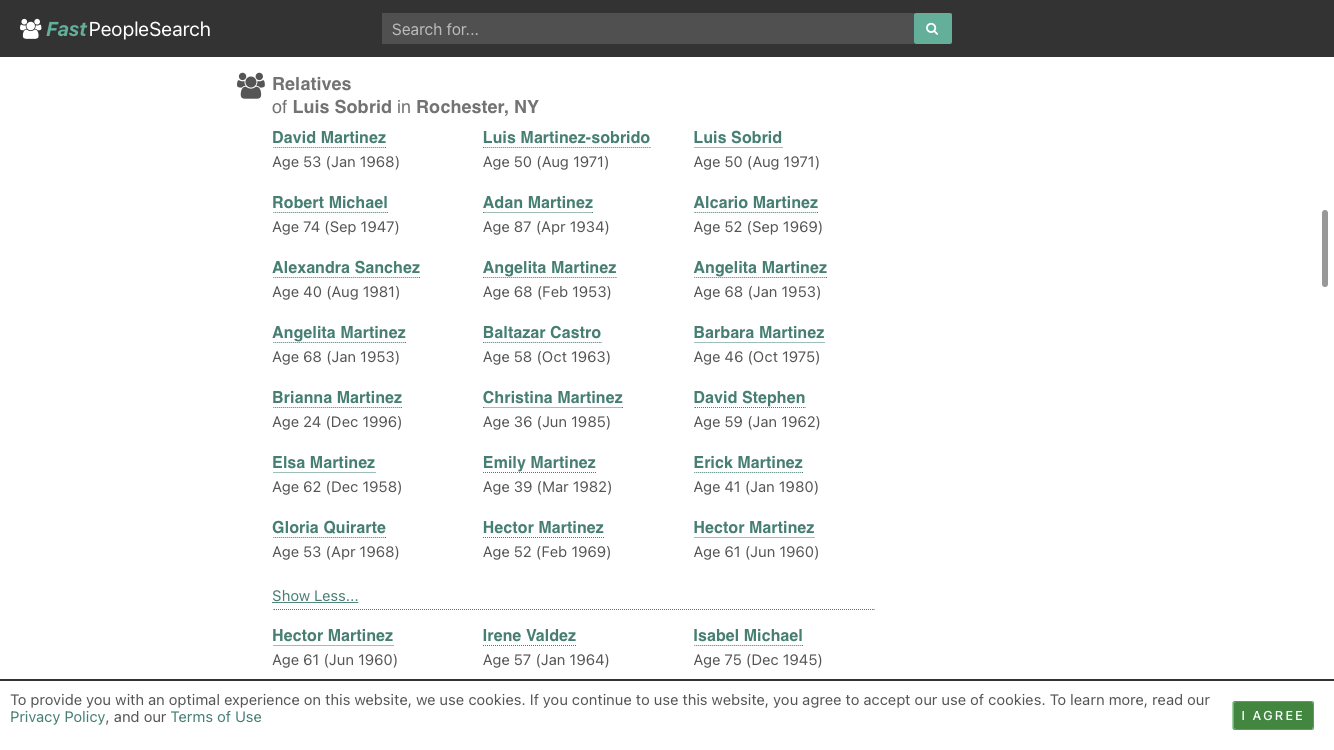Click the FastPeopleSearch logo
This screenshot has width=1334, height=750.
115,29
